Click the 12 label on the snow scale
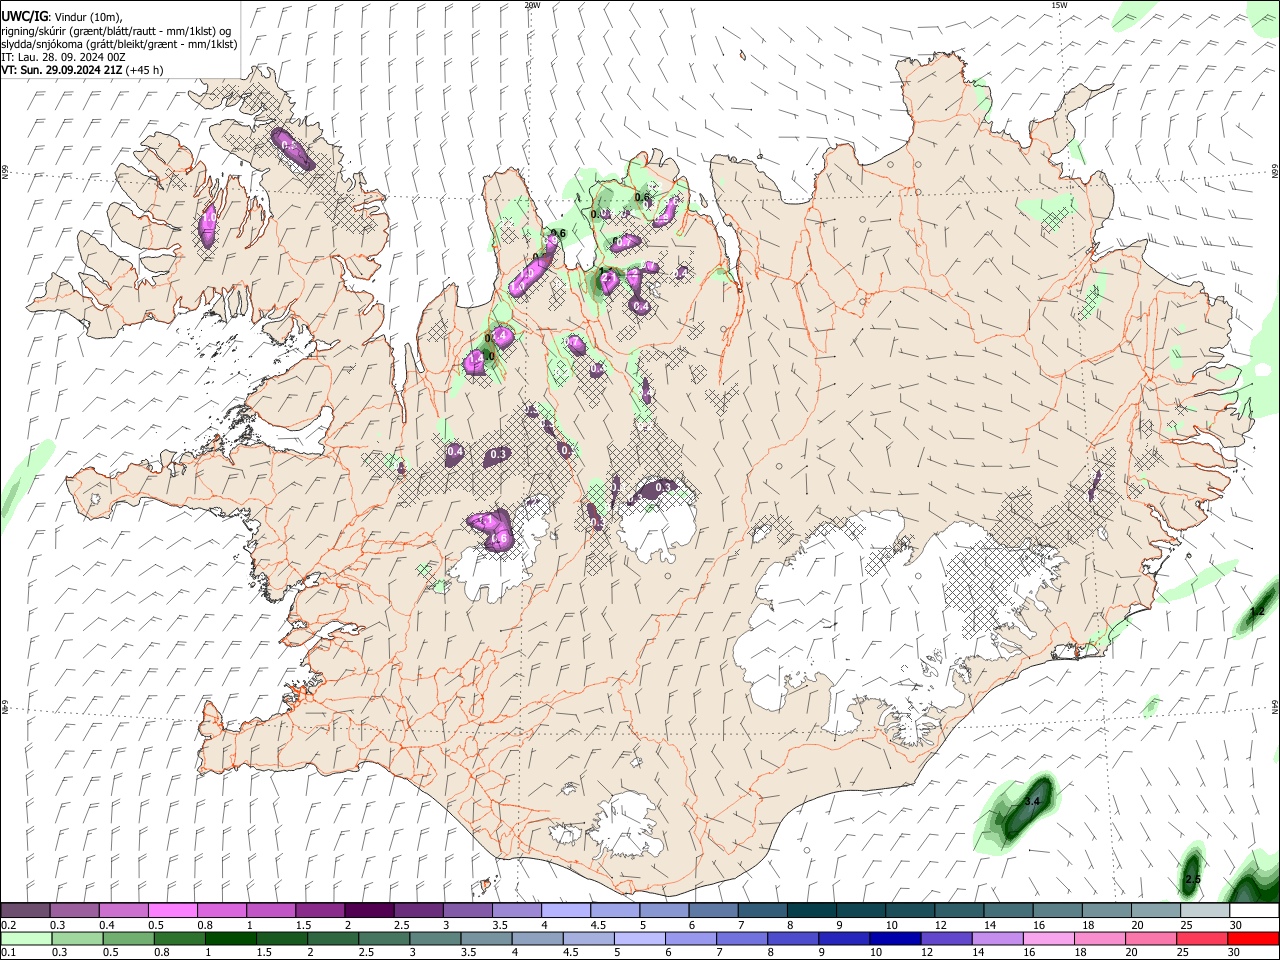 tap(941, 925)
